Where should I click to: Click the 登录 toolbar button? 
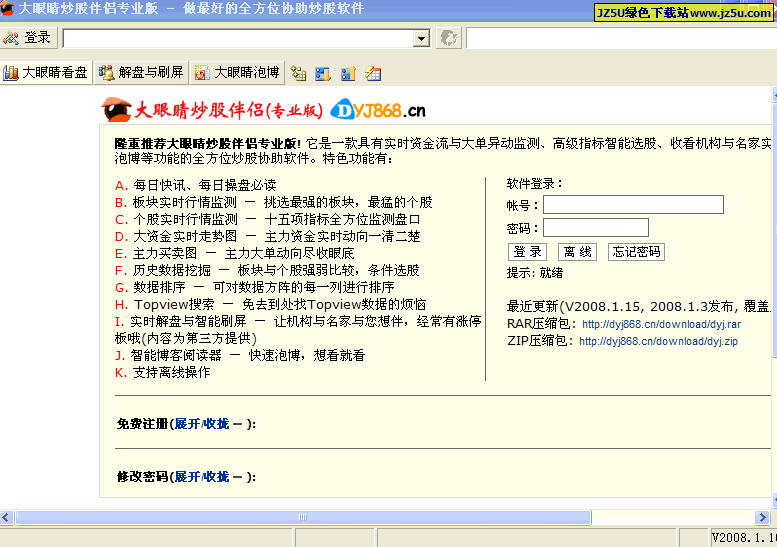(28, 38)
